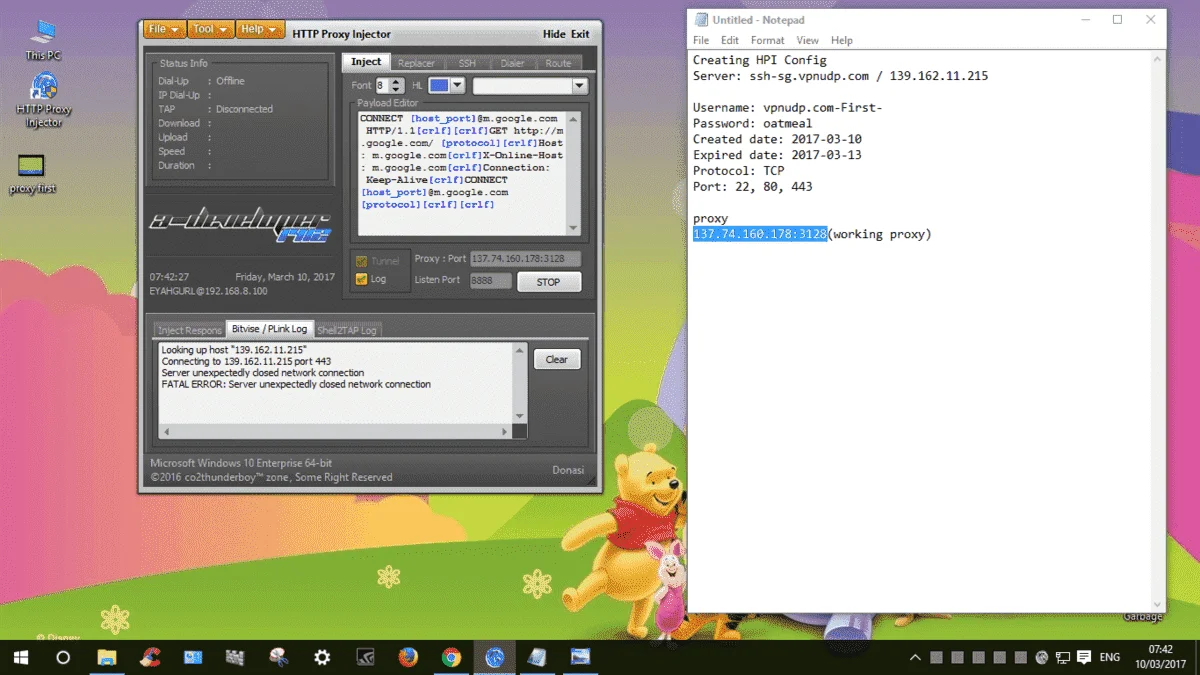Open the Help dropdown in HTTP Proxy Injector
Image resolution: width=1200 pixels, height=675 pixels.
(x=260, y=30)
